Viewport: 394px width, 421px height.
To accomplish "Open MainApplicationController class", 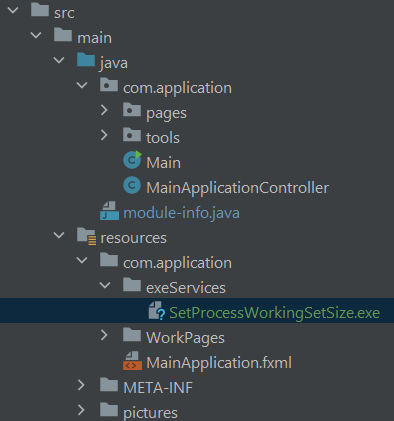I will (238, 188).
